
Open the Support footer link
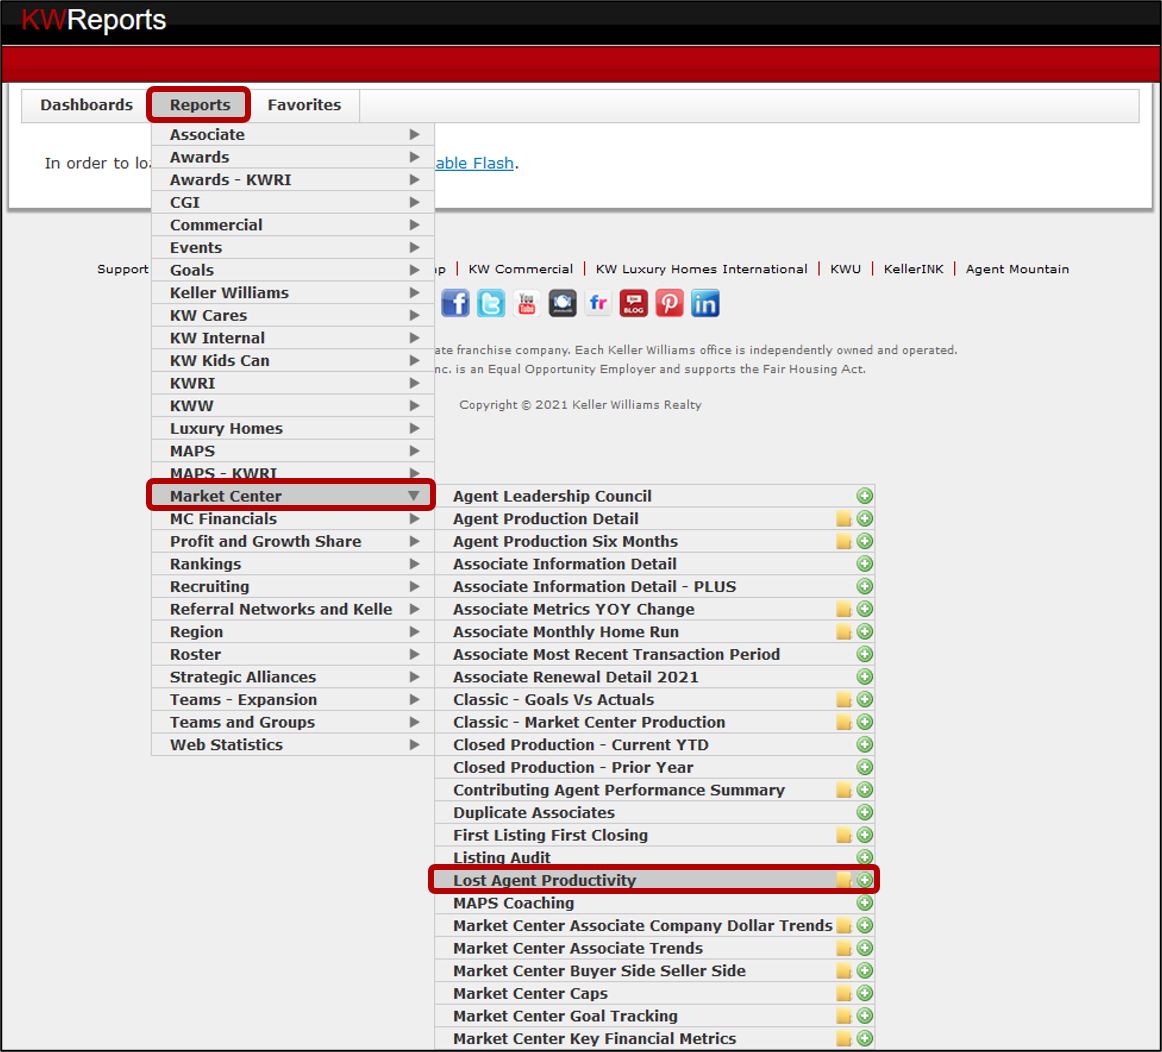(123, 269)
